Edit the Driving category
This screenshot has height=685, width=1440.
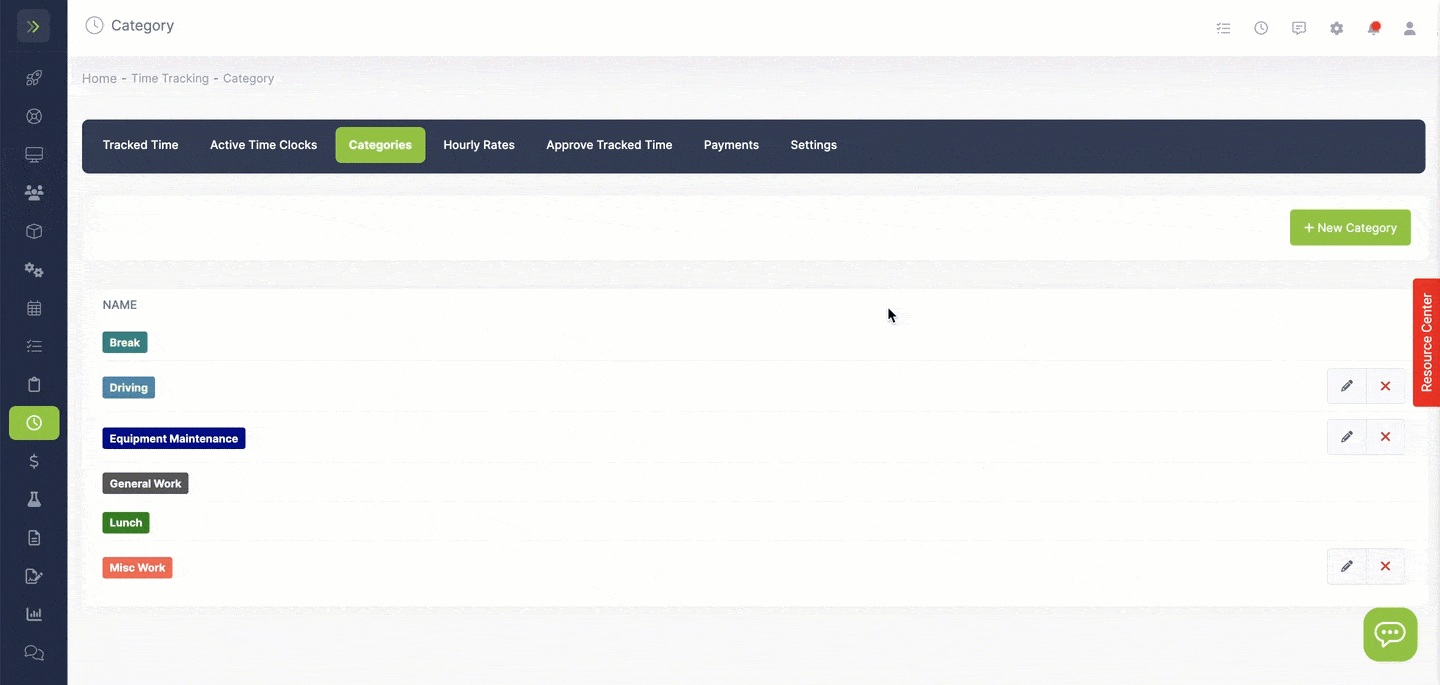1347,386
